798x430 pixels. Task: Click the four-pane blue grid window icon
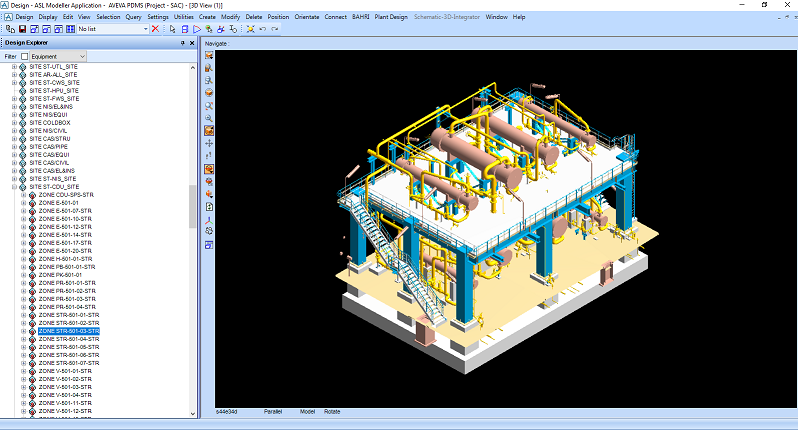70,29
